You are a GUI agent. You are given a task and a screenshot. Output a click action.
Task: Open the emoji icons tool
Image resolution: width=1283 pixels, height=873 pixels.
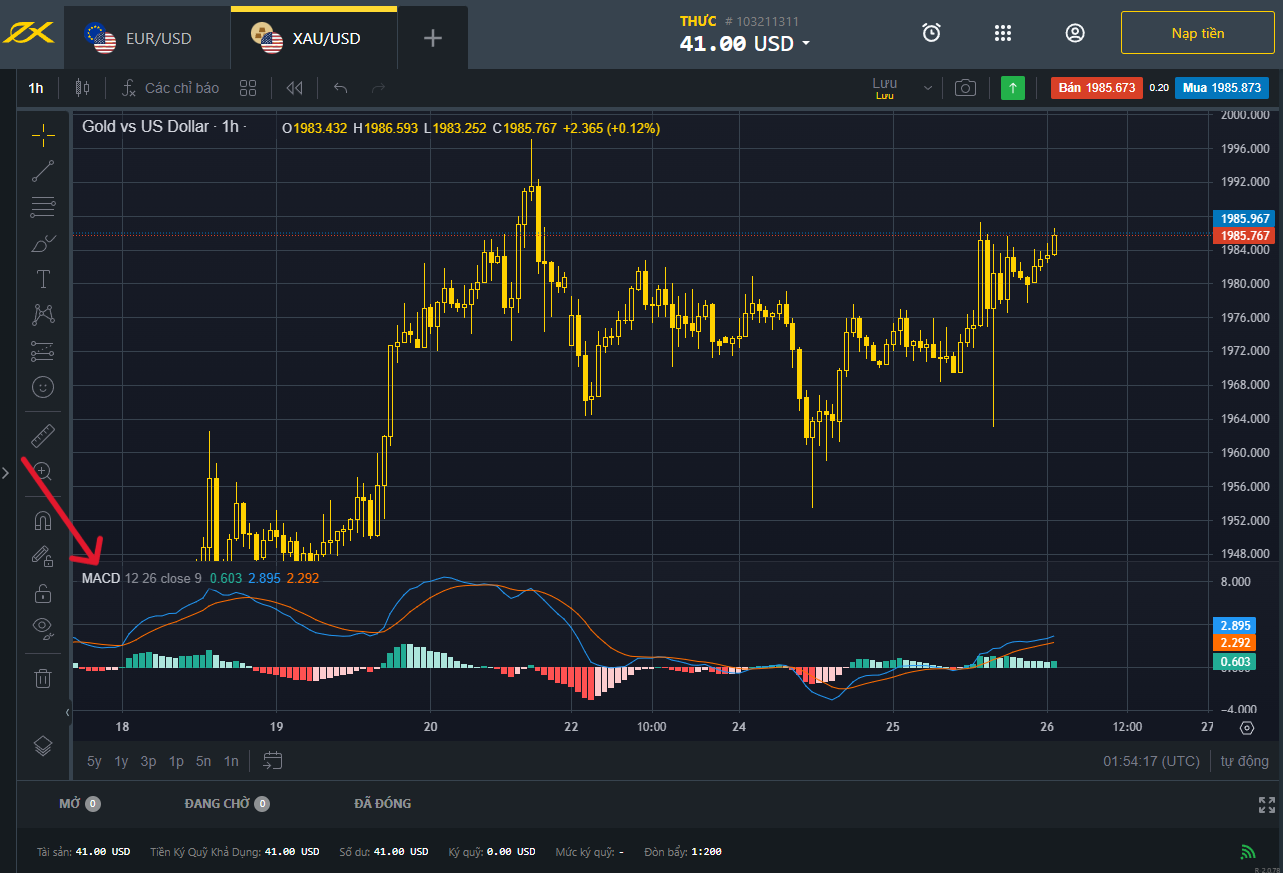point(43,386)
